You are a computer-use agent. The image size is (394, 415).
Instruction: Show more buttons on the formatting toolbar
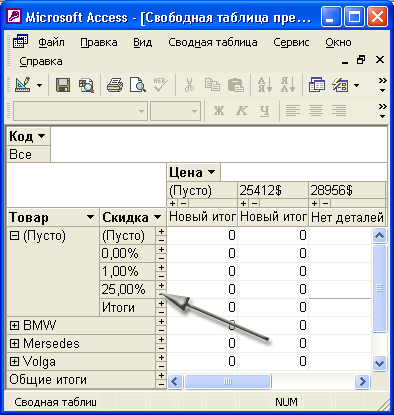click(382, 111)
